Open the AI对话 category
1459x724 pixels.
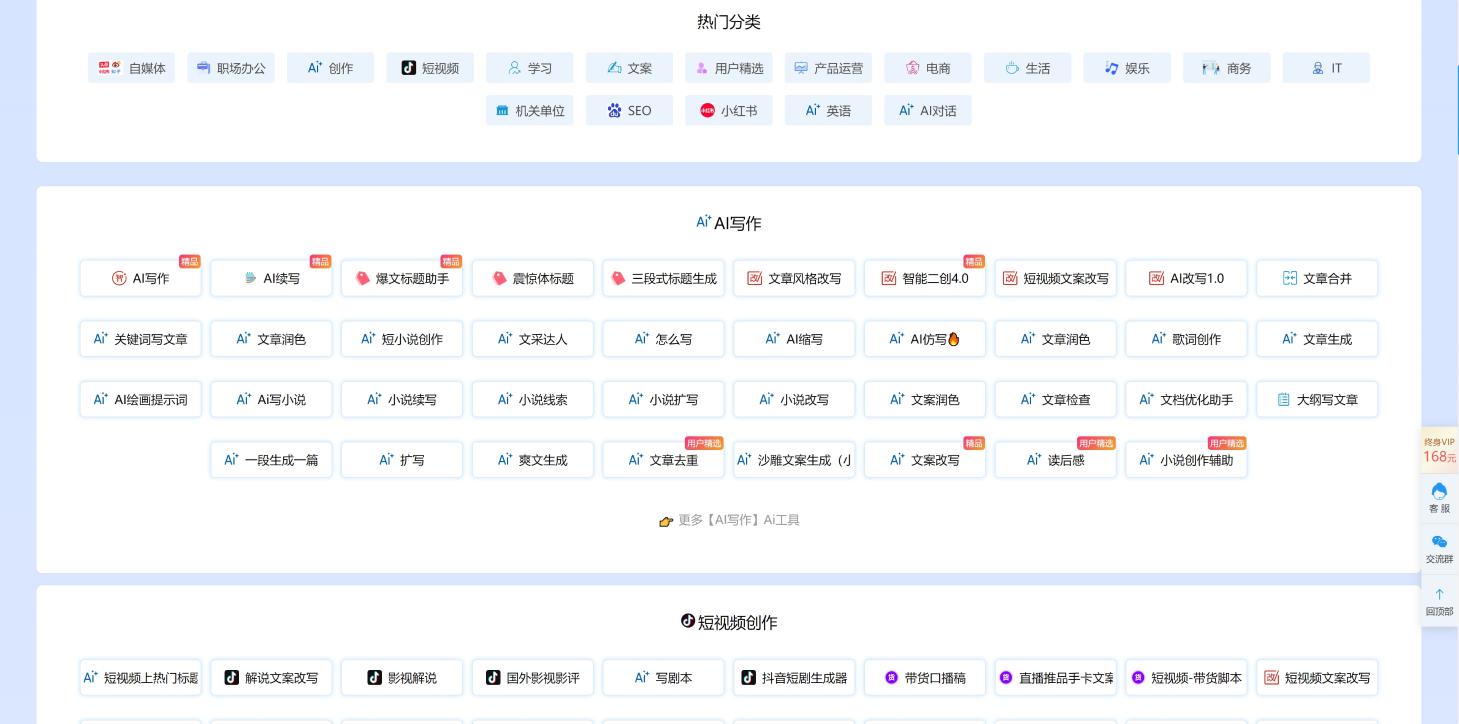(x=928, y=111)
